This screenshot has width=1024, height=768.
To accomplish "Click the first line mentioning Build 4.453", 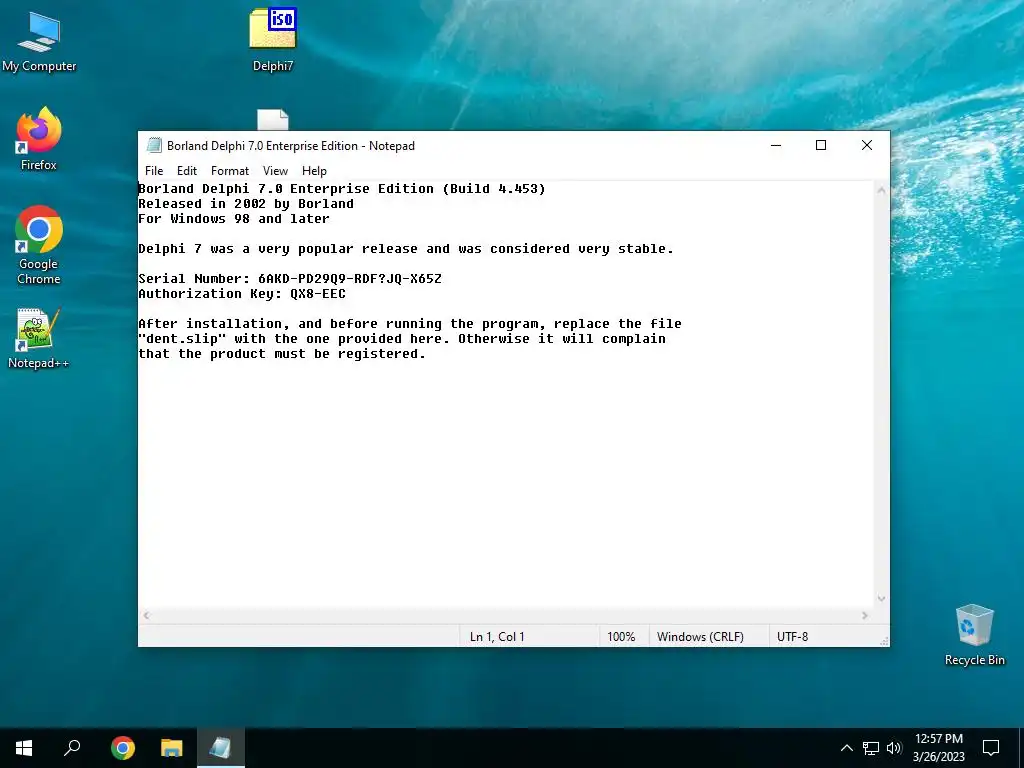I will (342, 189).
